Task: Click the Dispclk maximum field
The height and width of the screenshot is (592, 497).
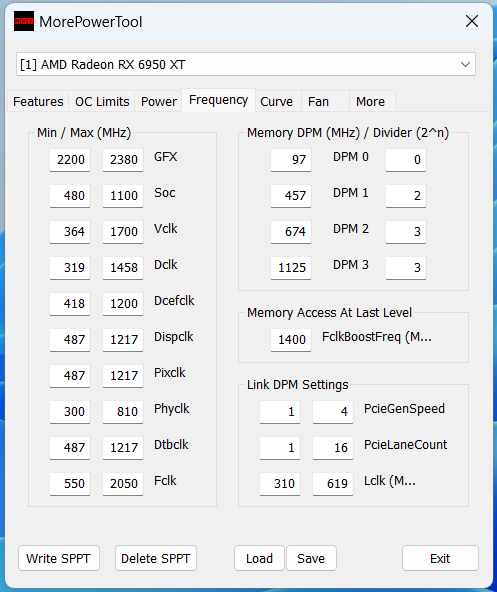Action: (x=123, y=339)
